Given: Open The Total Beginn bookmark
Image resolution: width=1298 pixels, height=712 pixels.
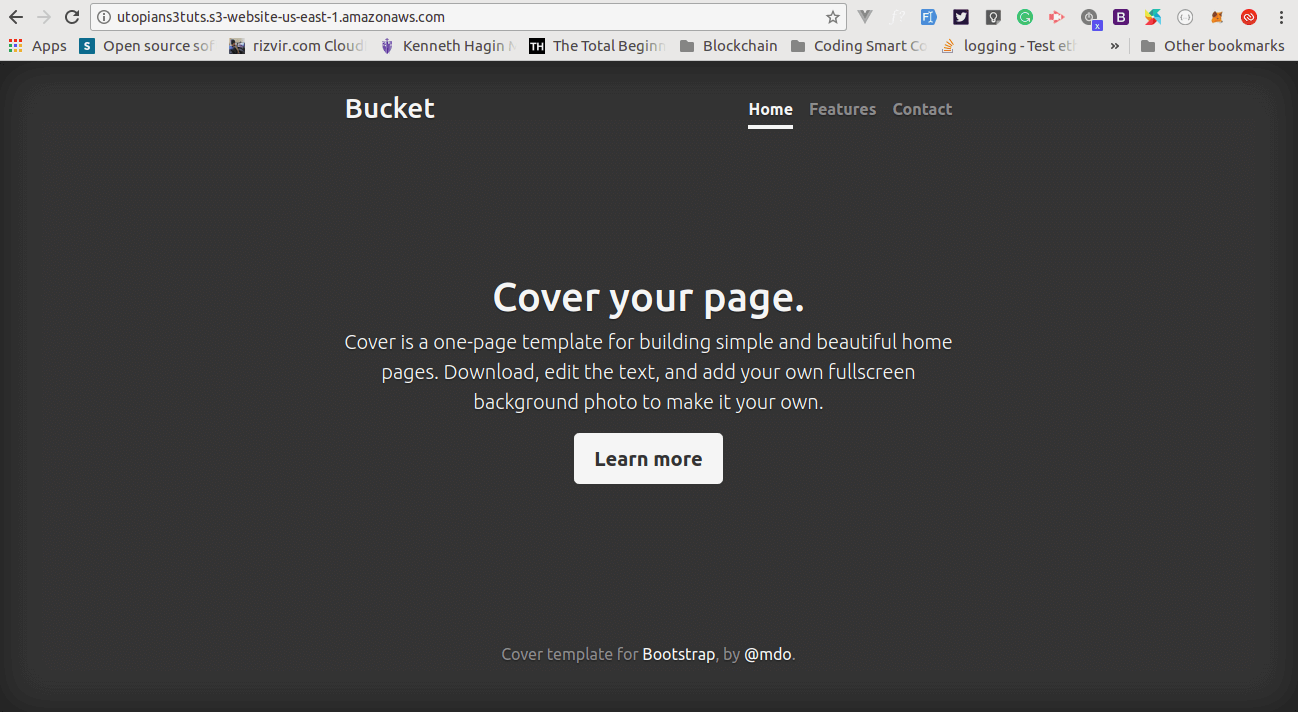Looking at the screenshot, I should point(598,46).
